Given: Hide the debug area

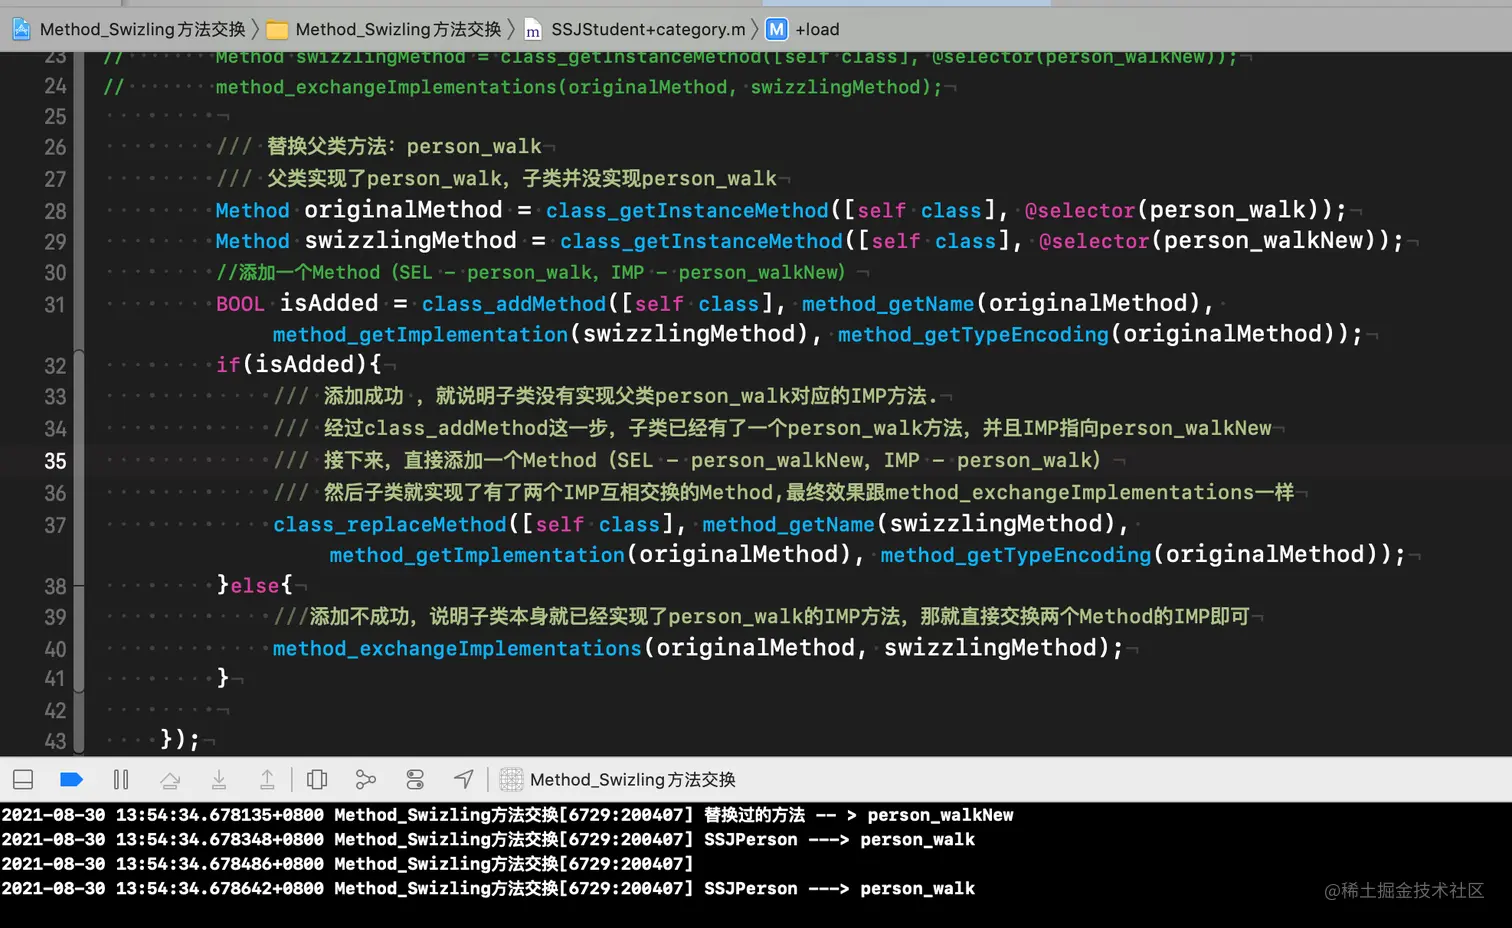Looking at the screenshot, I should point(23,780).
